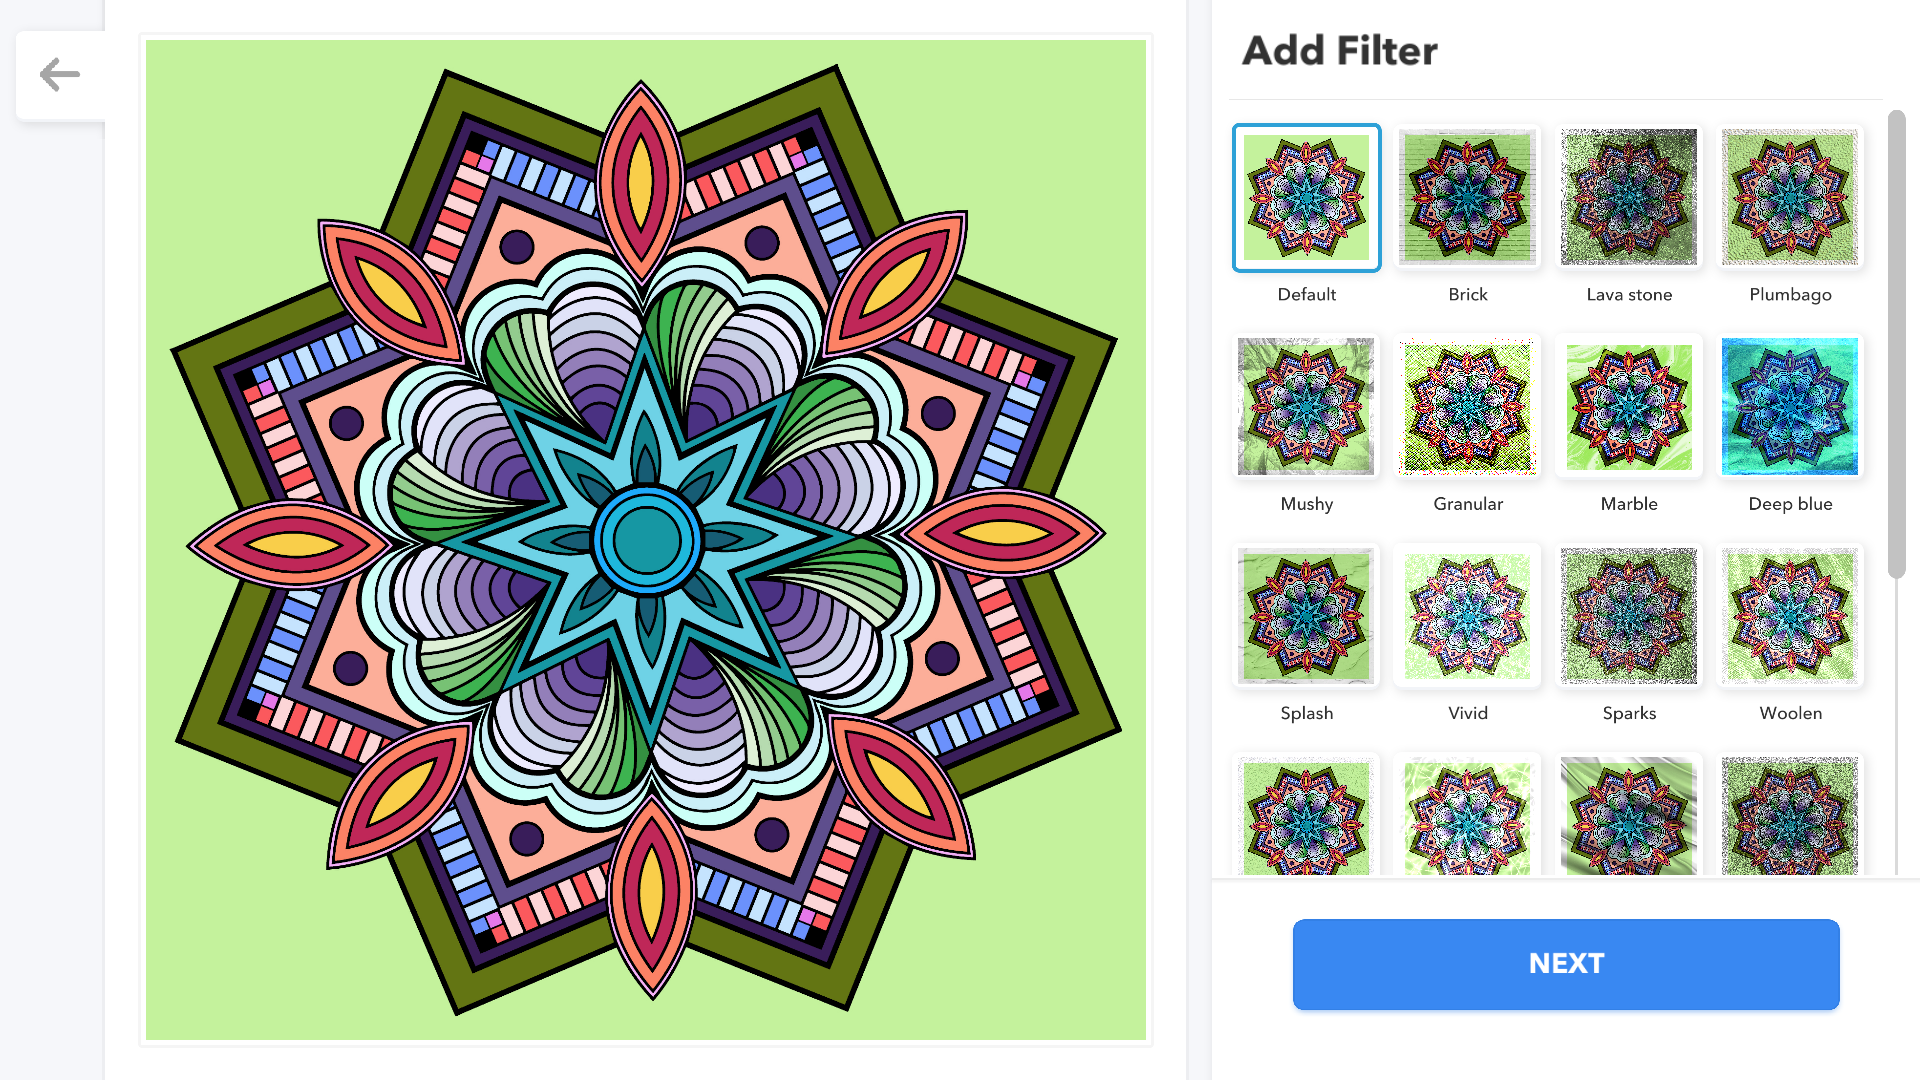The image size is (1920, 1080).
Task: Select the Splash filter
Action: coord(1306,616)
